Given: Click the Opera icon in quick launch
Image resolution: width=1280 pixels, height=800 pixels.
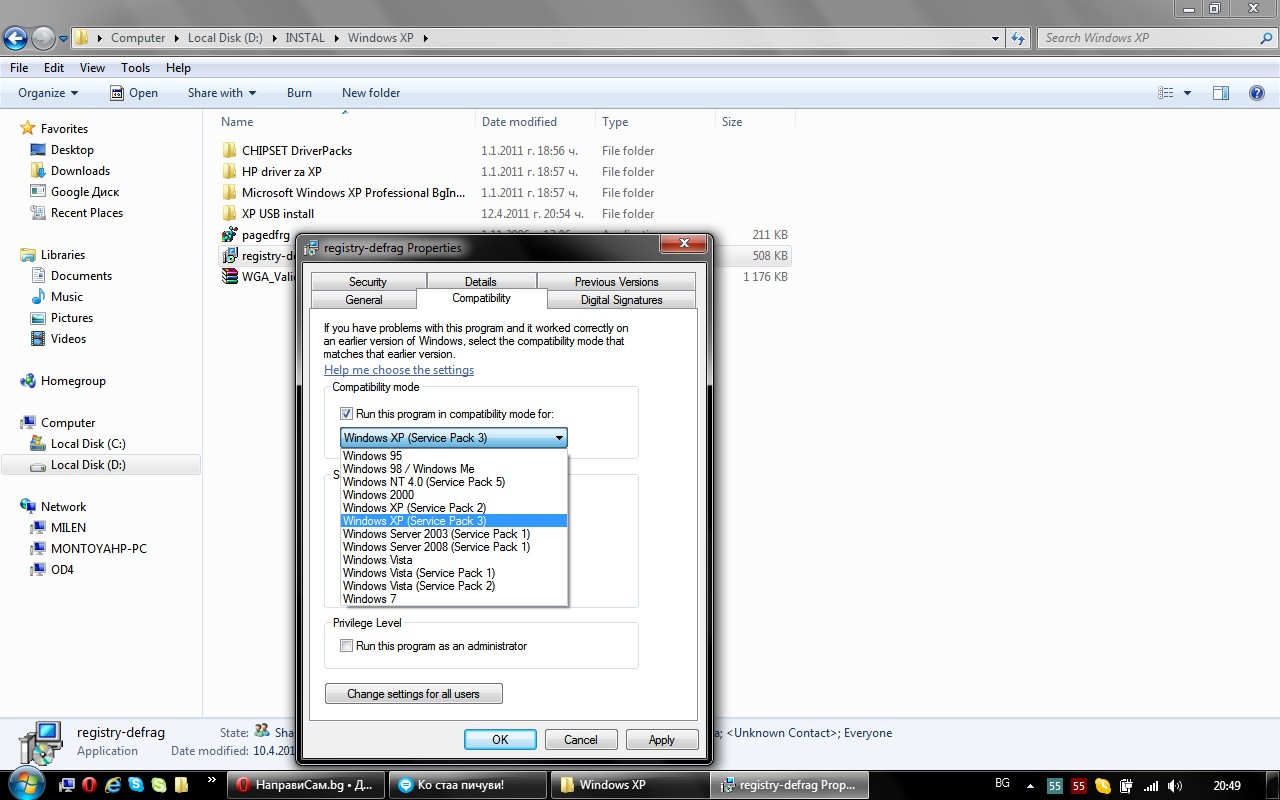Looking at the screenshot, I should 90,785.
